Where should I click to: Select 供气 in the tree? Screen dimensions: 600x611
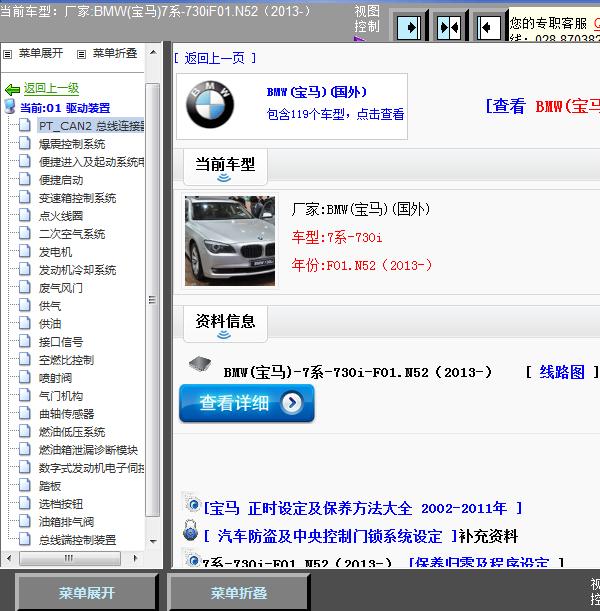click(x=49, y=306)
